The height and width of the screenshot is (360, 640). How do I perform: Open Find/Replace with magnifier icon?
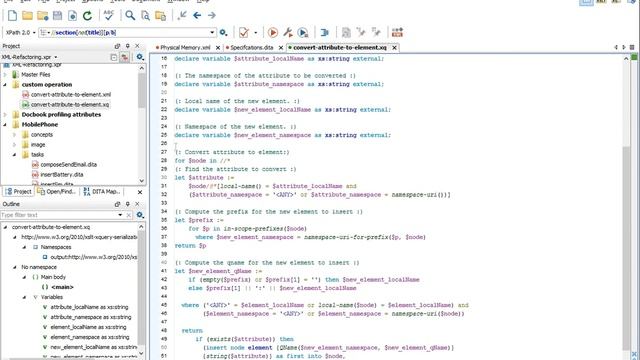tap(130, 16)
